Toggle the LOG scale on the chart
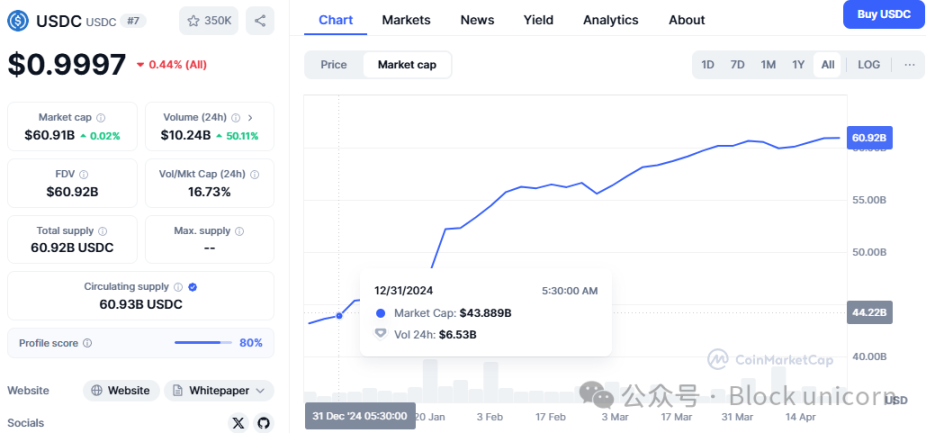926x433 pixels. pyautogui.click(x=869, y=65)
